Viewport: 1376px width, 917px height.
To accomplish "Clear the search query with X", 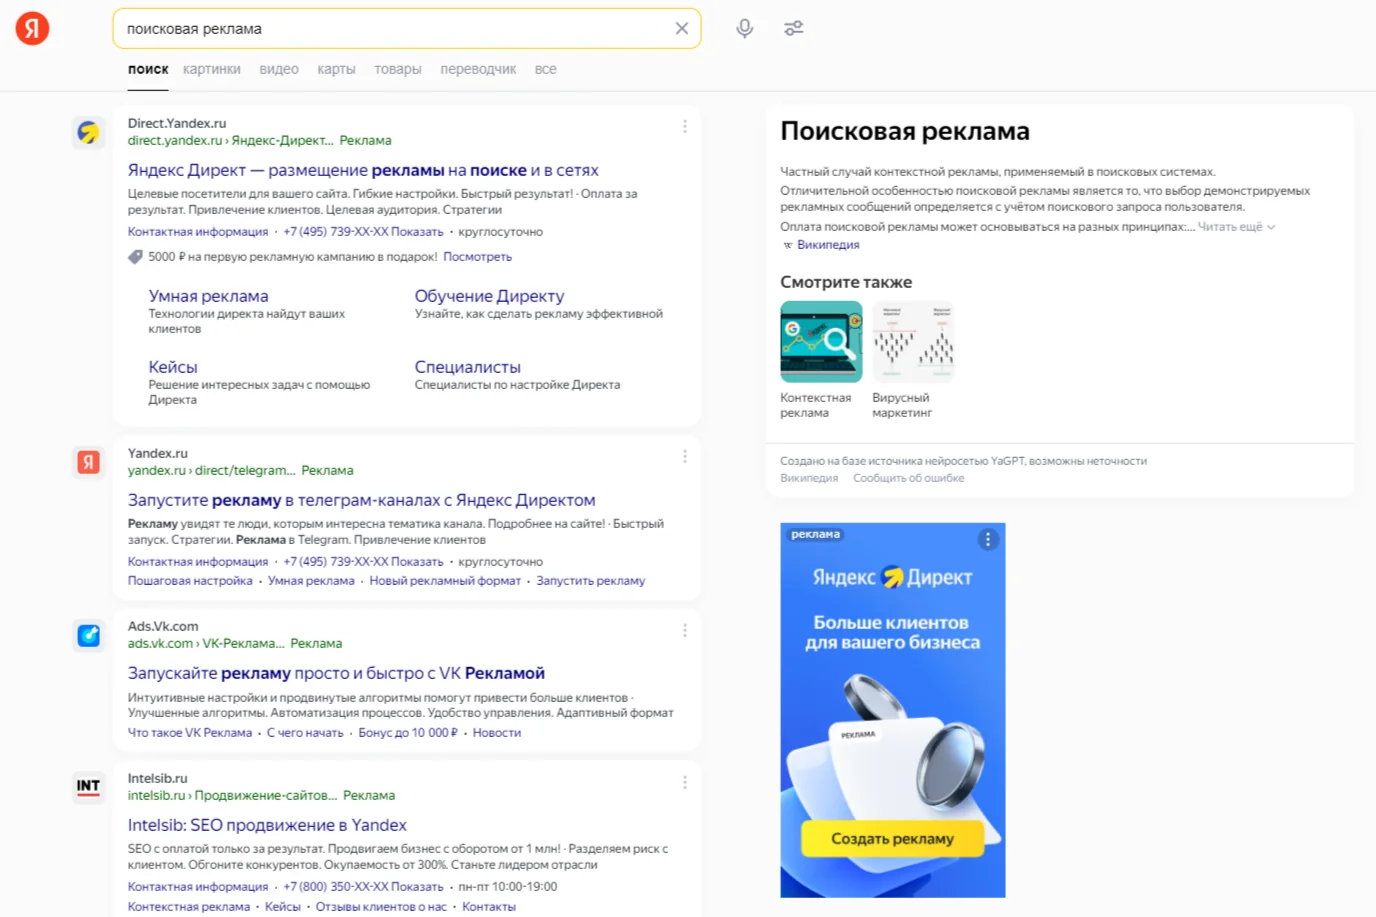I will 682,28.
